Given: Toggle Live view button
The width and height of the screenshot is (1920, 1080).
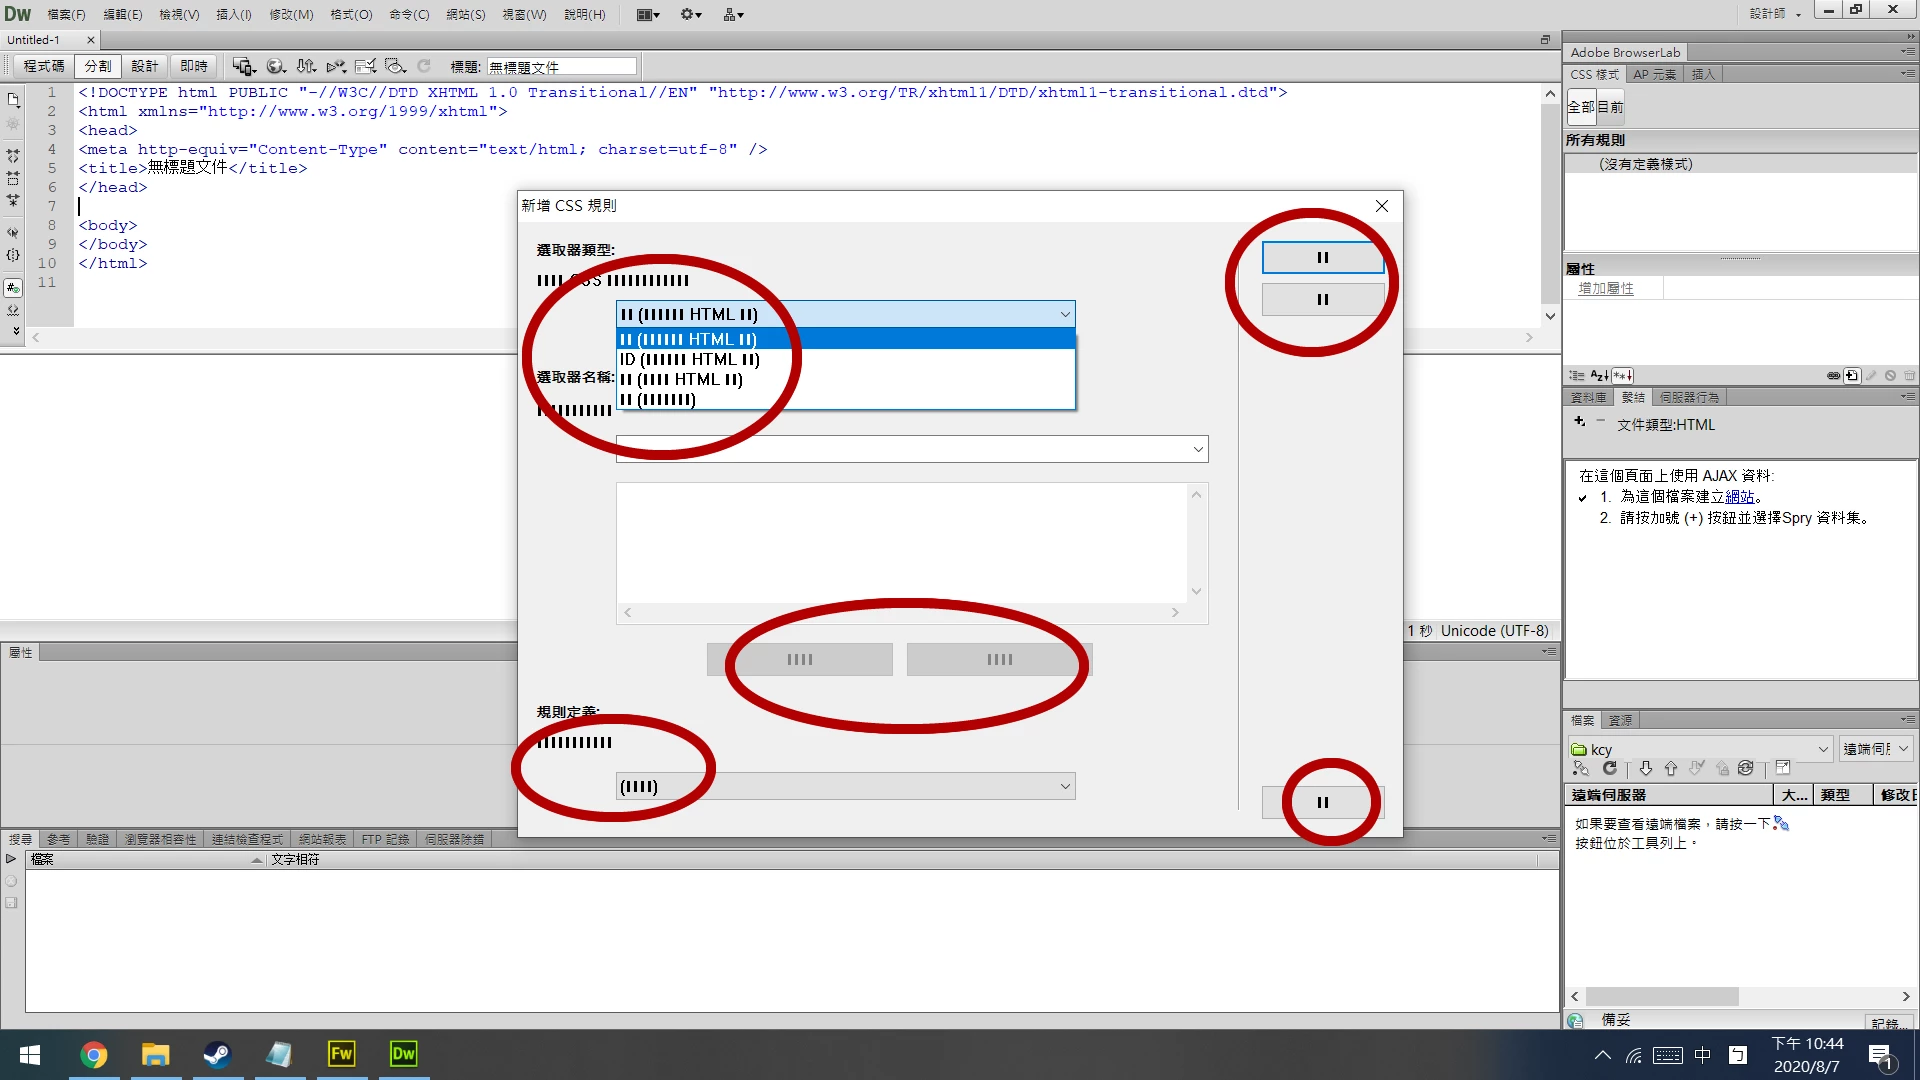Looking at the screenshot, I should (x=194, y=66).
